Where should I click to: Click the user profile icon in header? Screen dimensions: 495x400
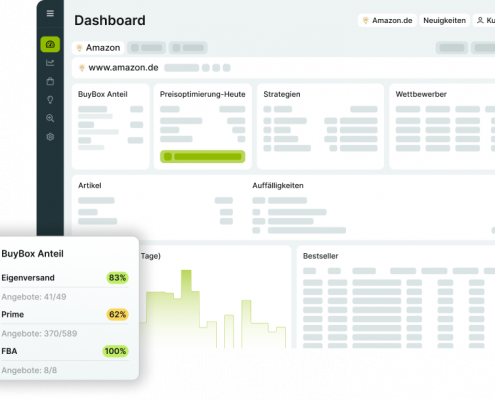pos(480,20)
